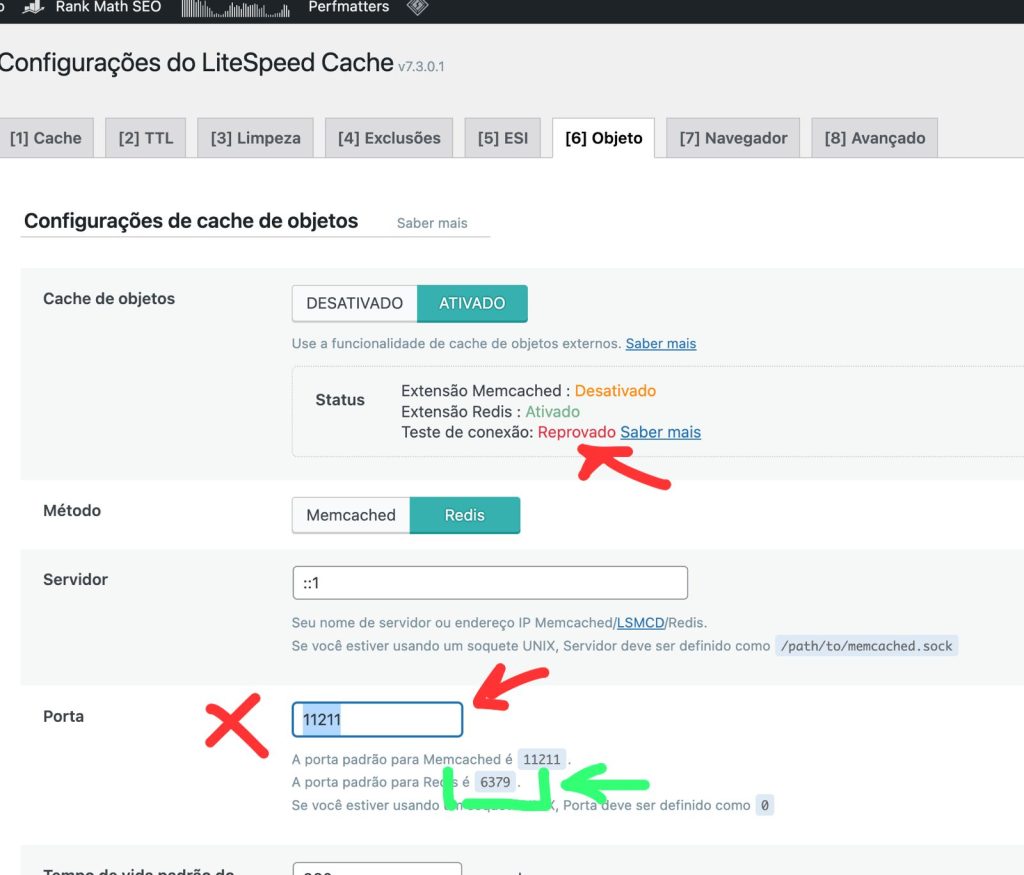Click the Servidor input field
This screenshot has width=1024, height=875.
point(489,583)
